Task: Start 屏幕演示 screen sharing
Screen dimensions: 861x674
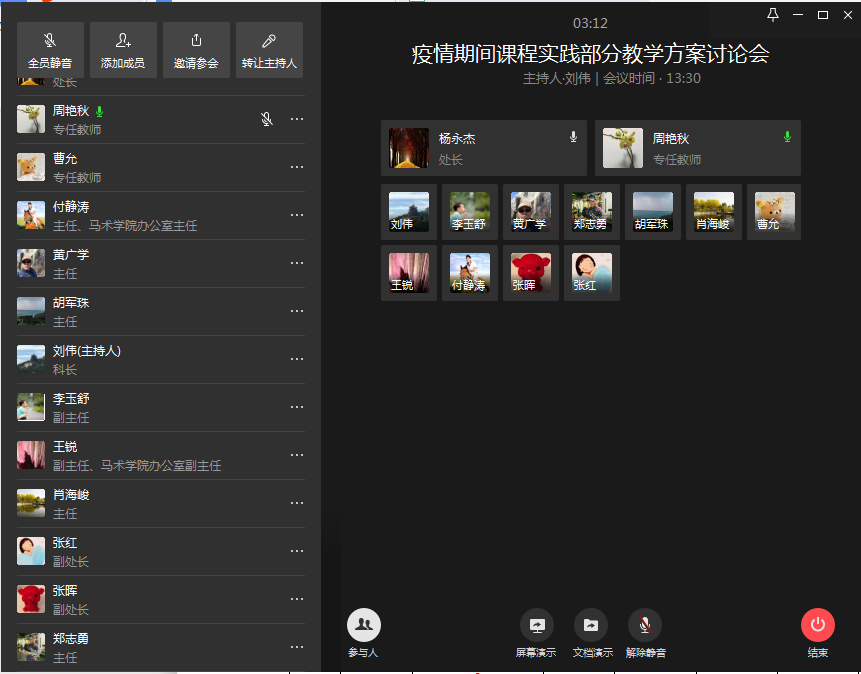Action: point(536,625)
